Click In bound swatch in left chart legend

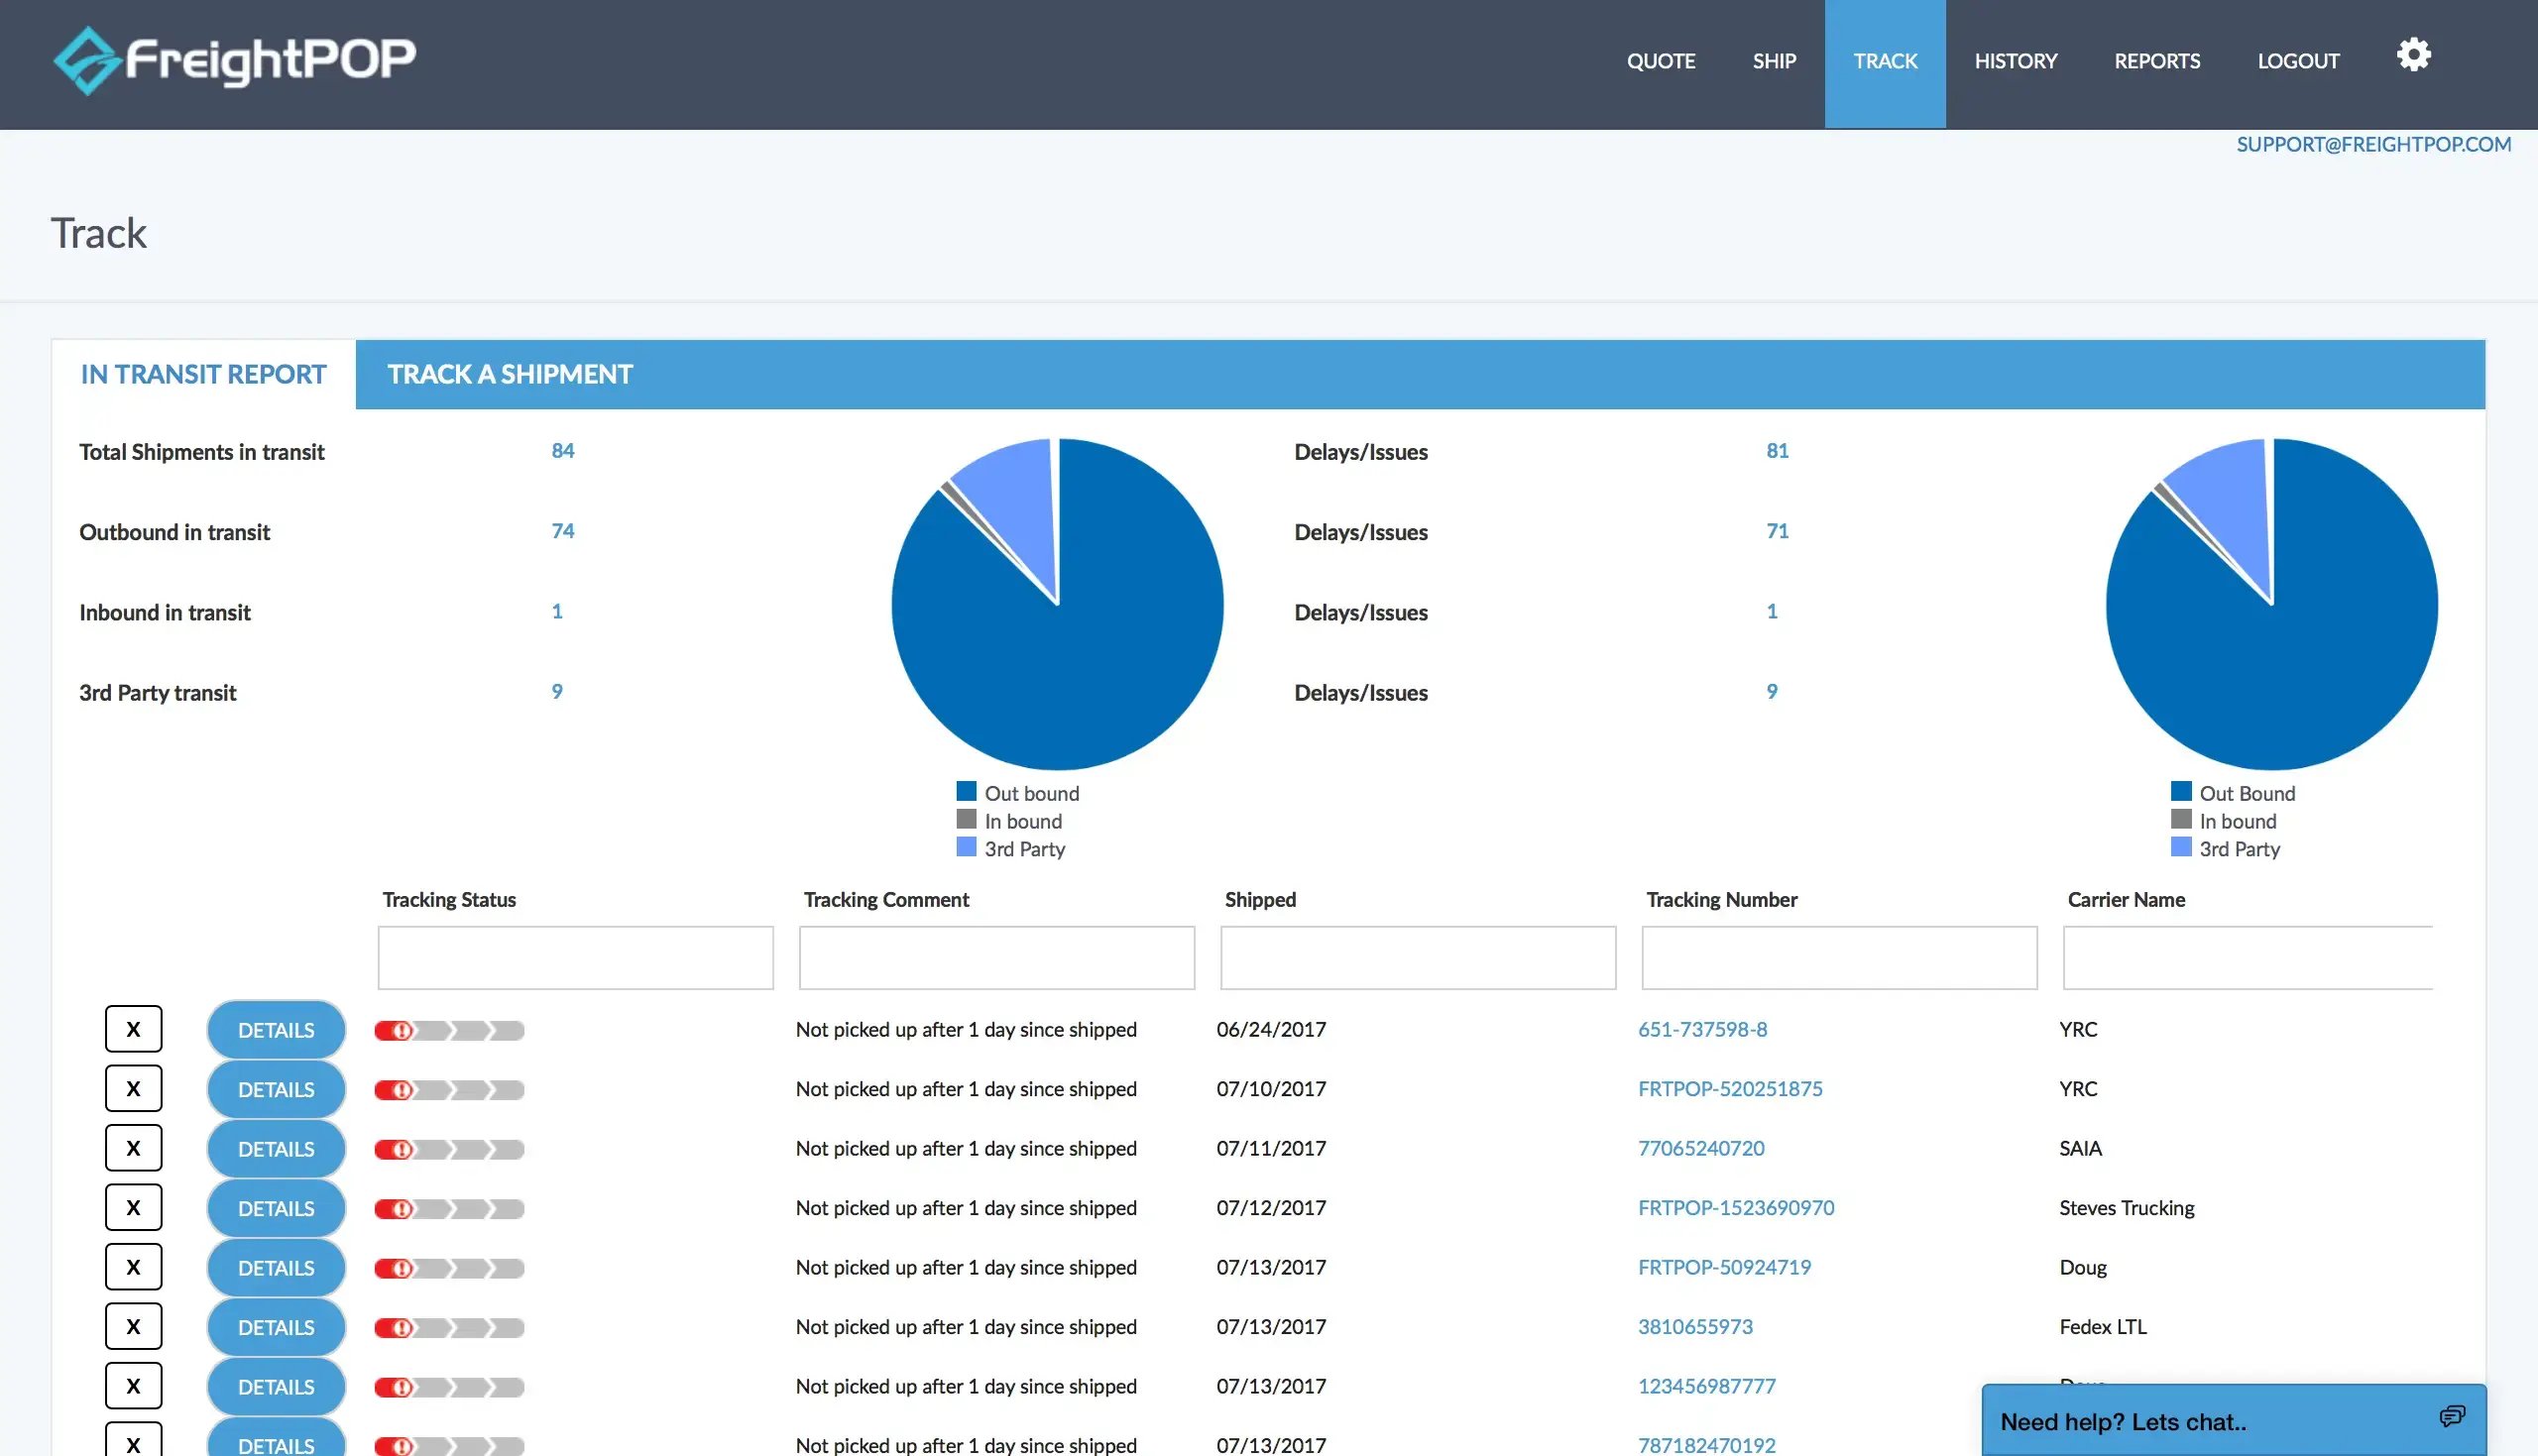point(966,819)
